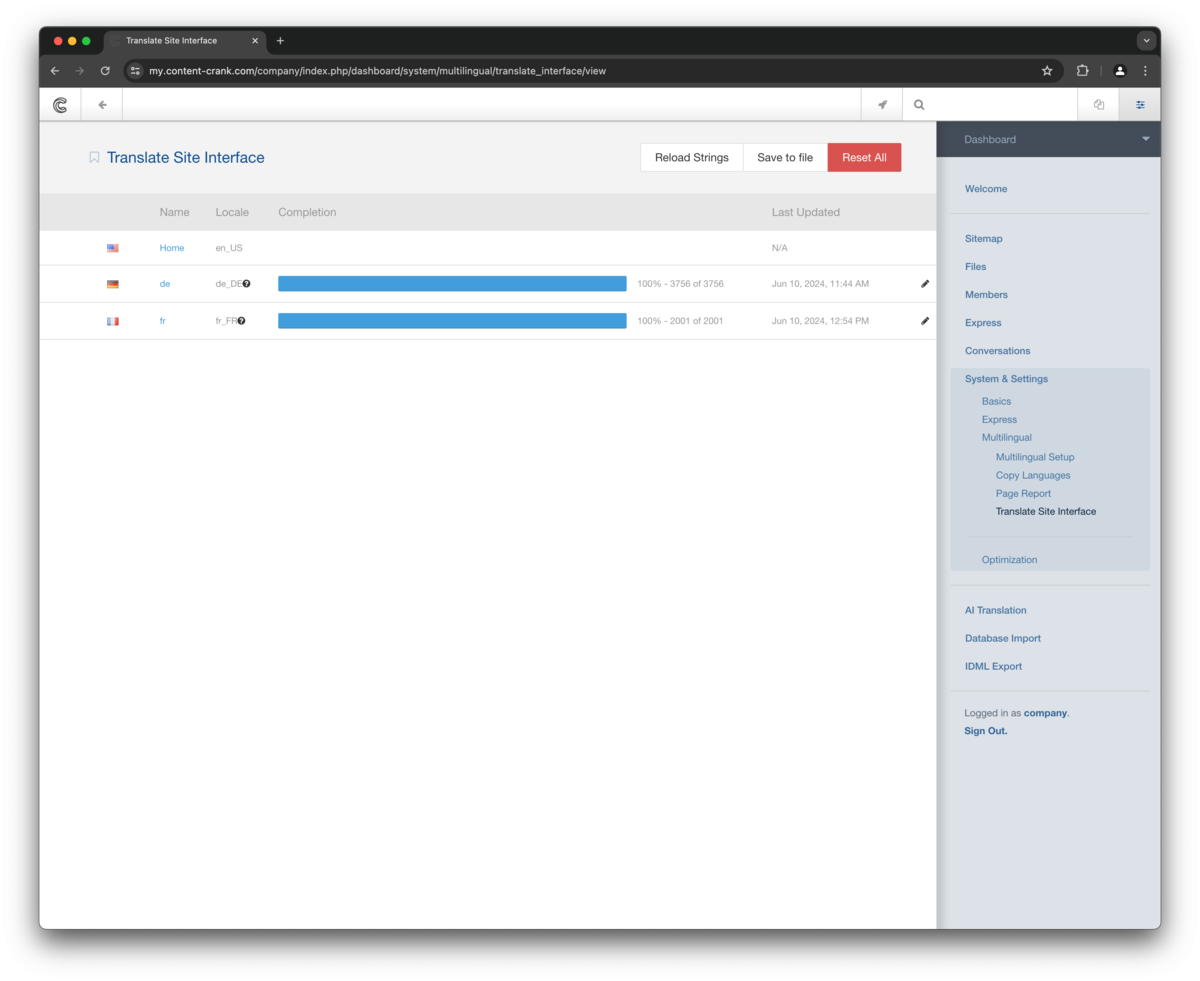
Task: Open Multilingual under System & Settings
Action: point(1006,438)
